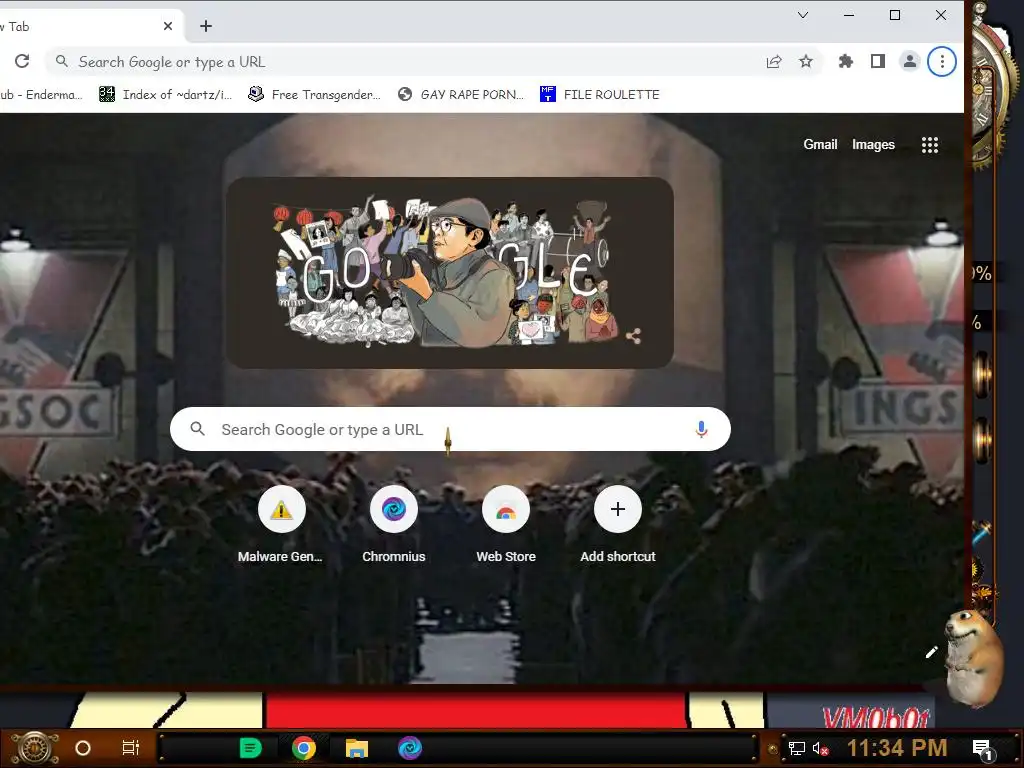Open a new tab with plus button
The width and height of the screenshot is (1024, 768).
(206, 26)
